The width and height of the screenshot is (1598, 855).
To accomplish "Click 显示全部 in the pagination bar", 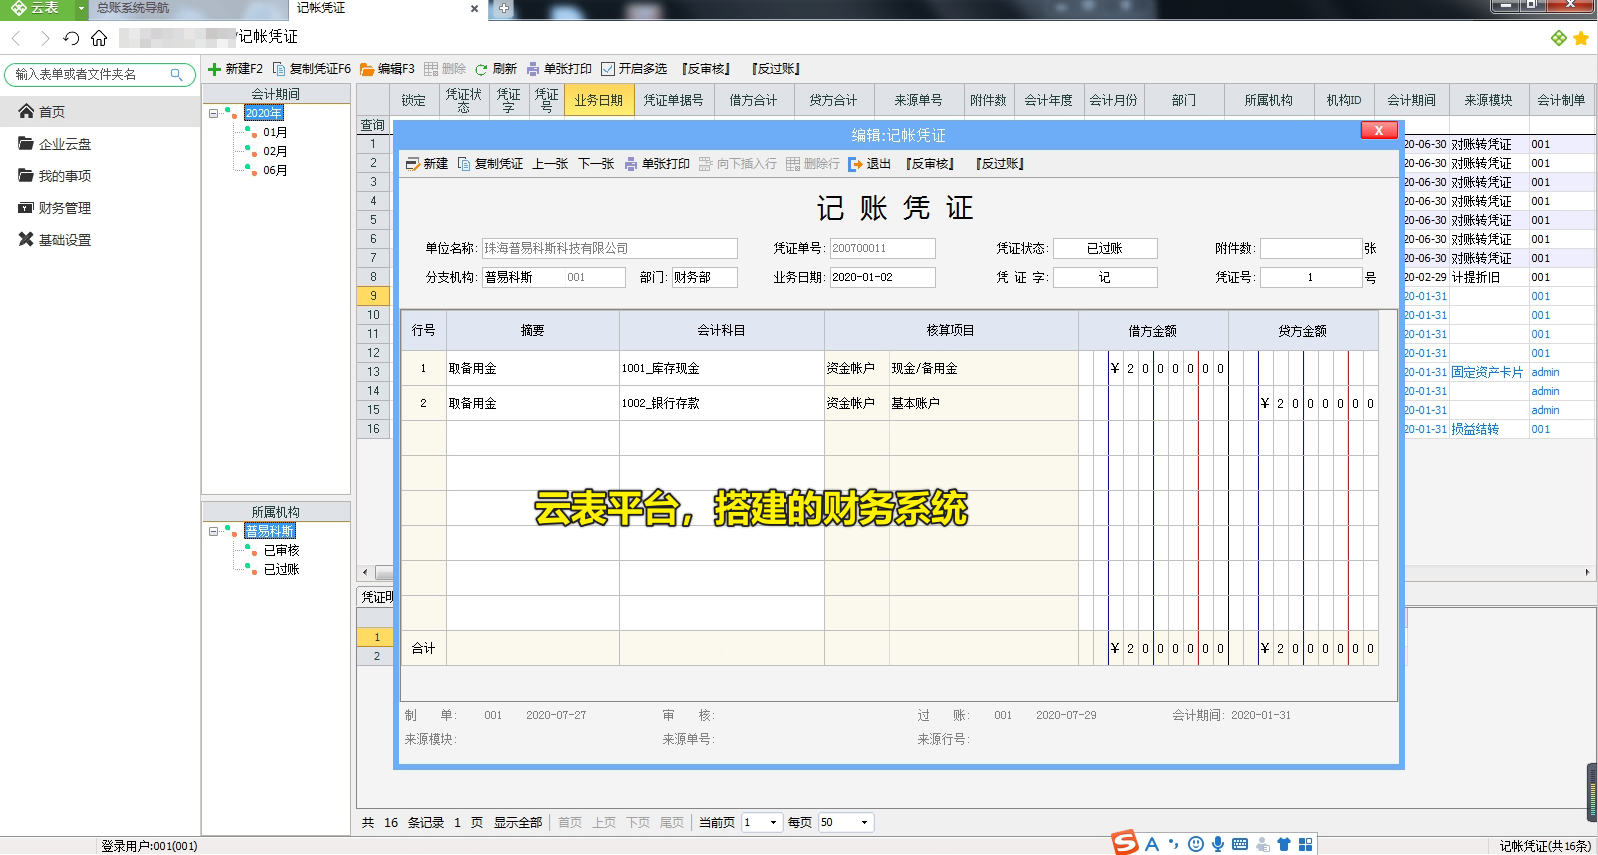I will pyautogui.click(x=517, y=822).
